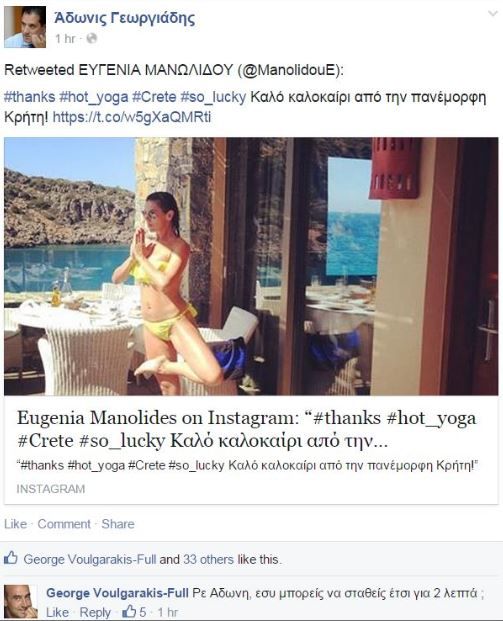The image size is (503, 621).
Task: Open Eugenia Manolides on Instagram headline
Action: point(246,429)
